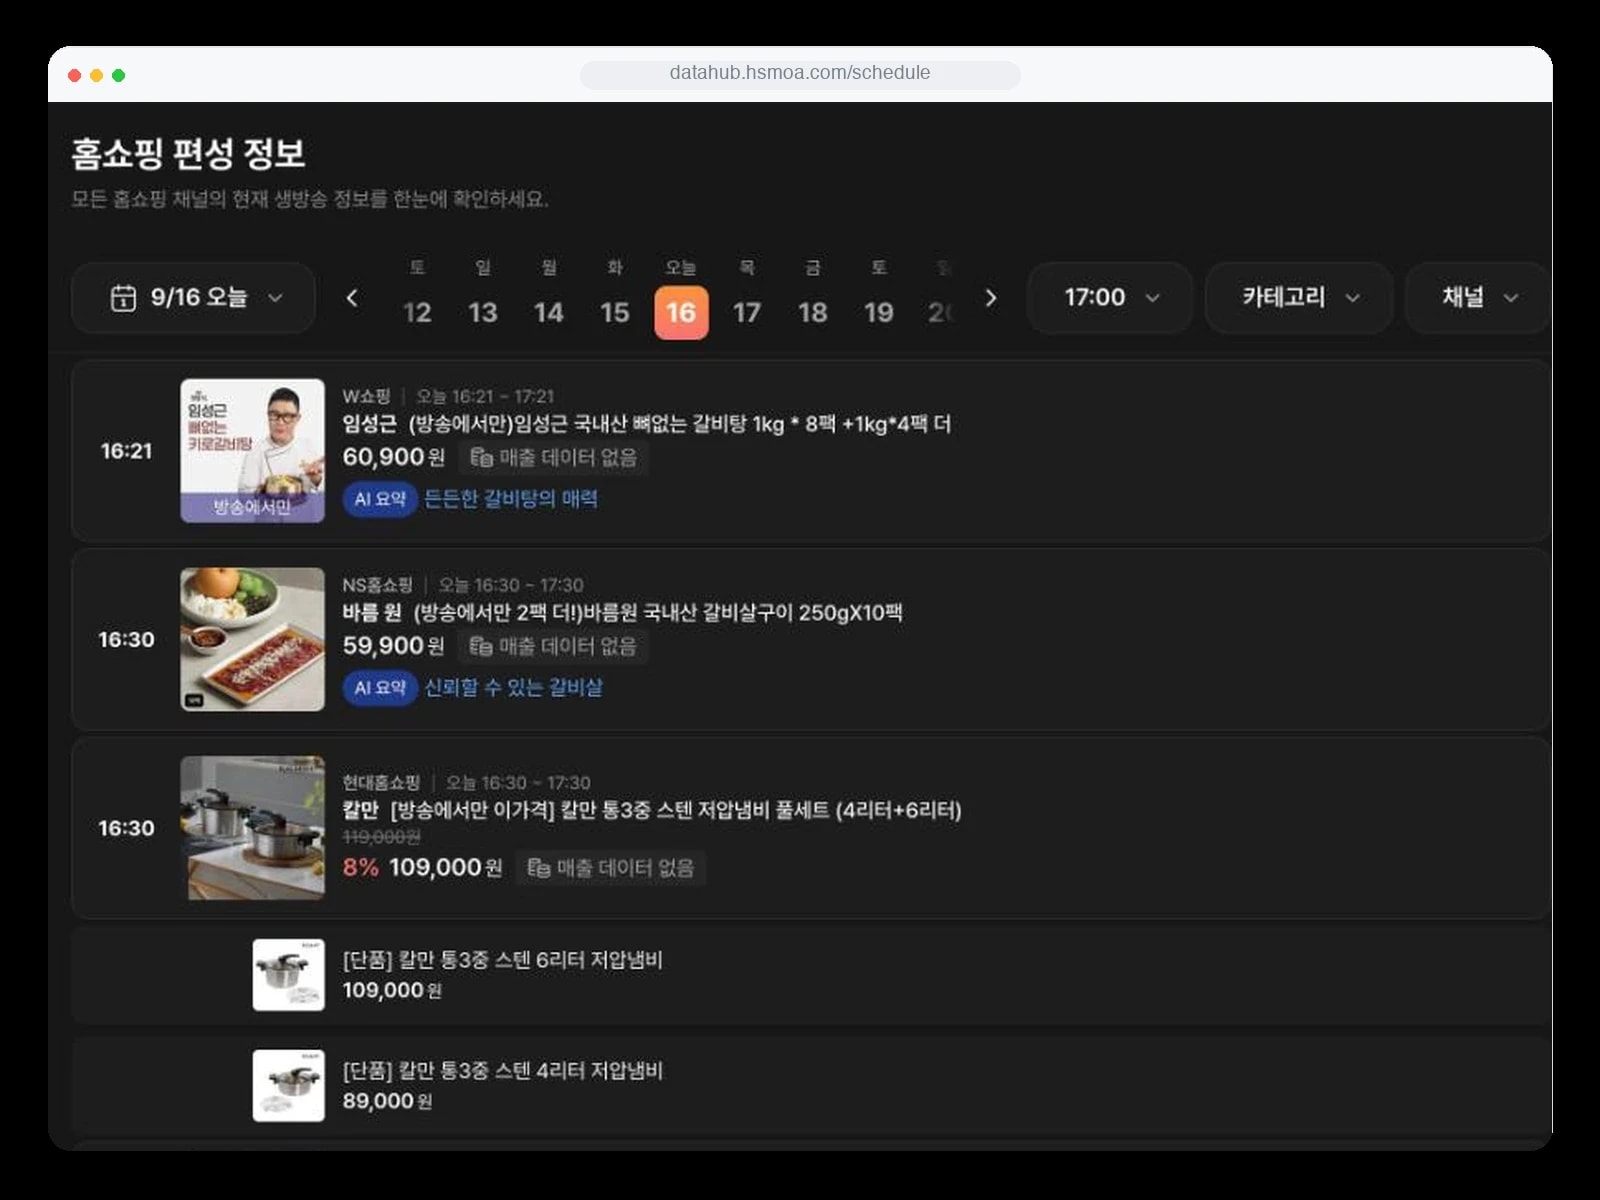This screenshot has height=1200, width=1600.
Task: Click the 8% discount label
Action: click(x=361, y=867)
